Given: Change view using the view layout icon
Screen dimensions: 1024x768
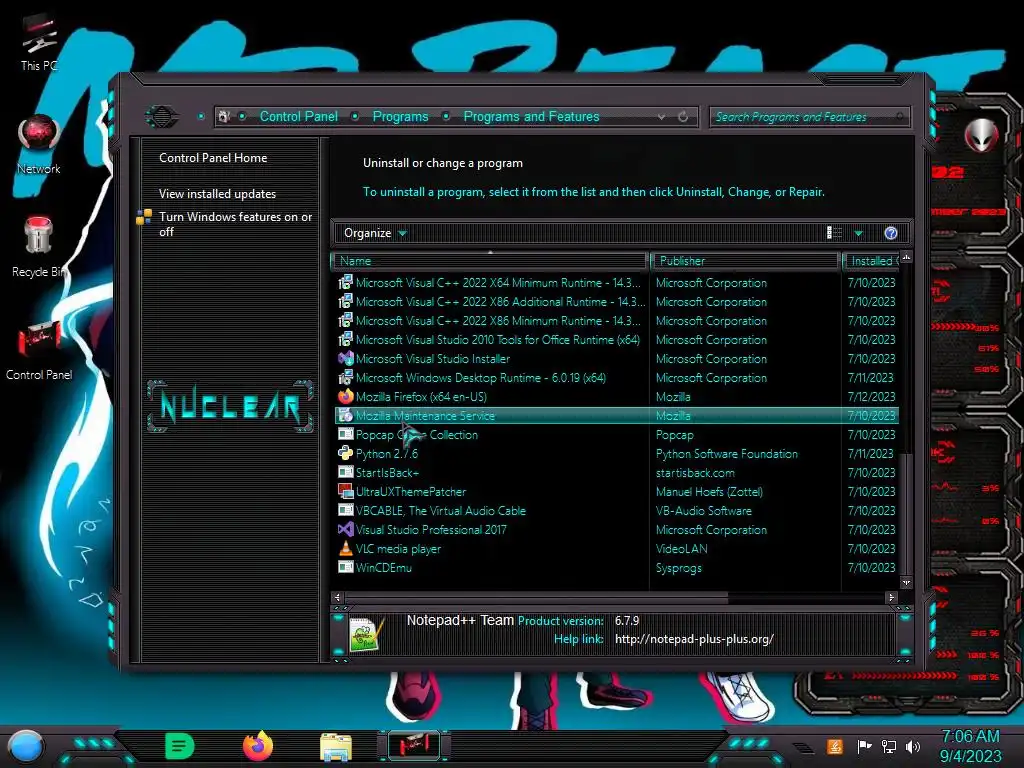Looking at the screenshot, I should tap(834, 233).
